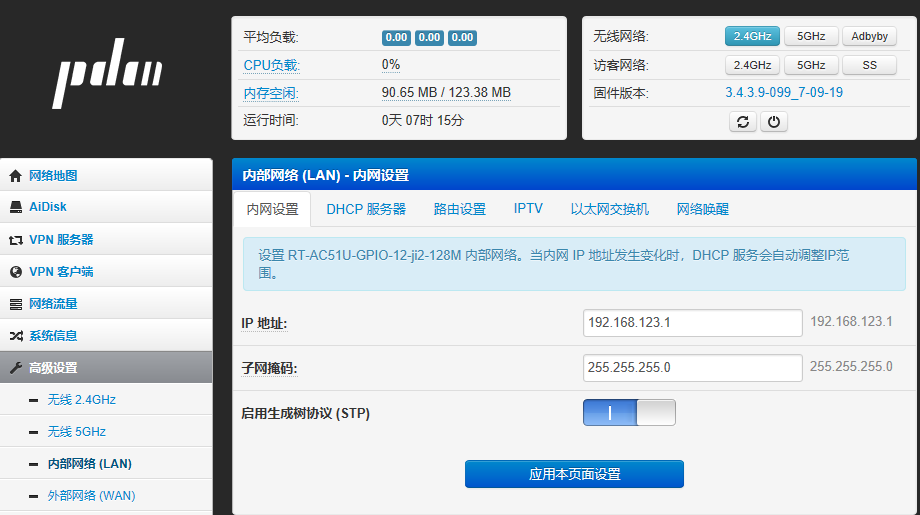Click the second 0.00 load average badge
The width and height of the screenshot is (920, 515).
429,38
